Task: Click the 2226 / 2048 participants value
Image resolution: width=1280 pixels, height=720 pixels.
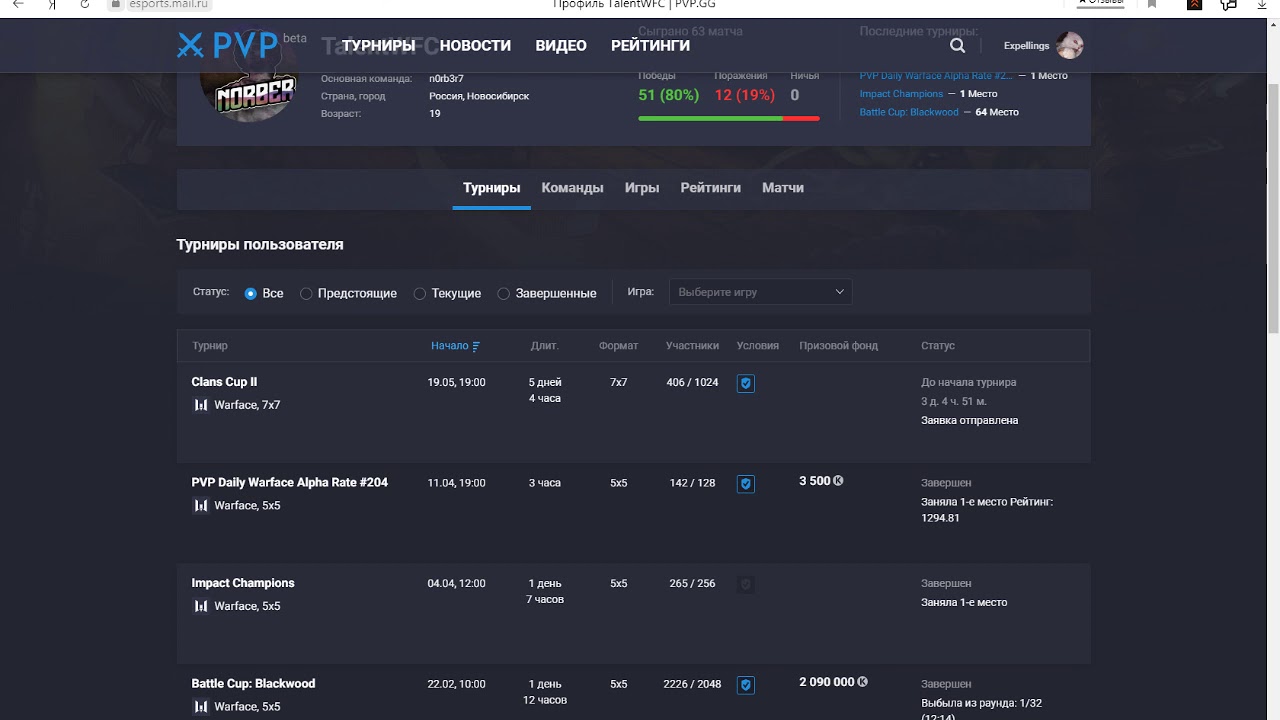Action: click(692, 684)
